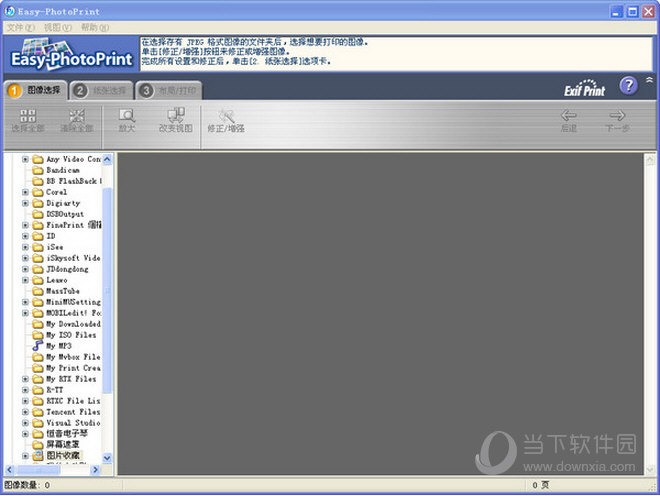Click folder tree scroll right arrow
This screenshot has width=660, height=496.
[x=96, y=469]
